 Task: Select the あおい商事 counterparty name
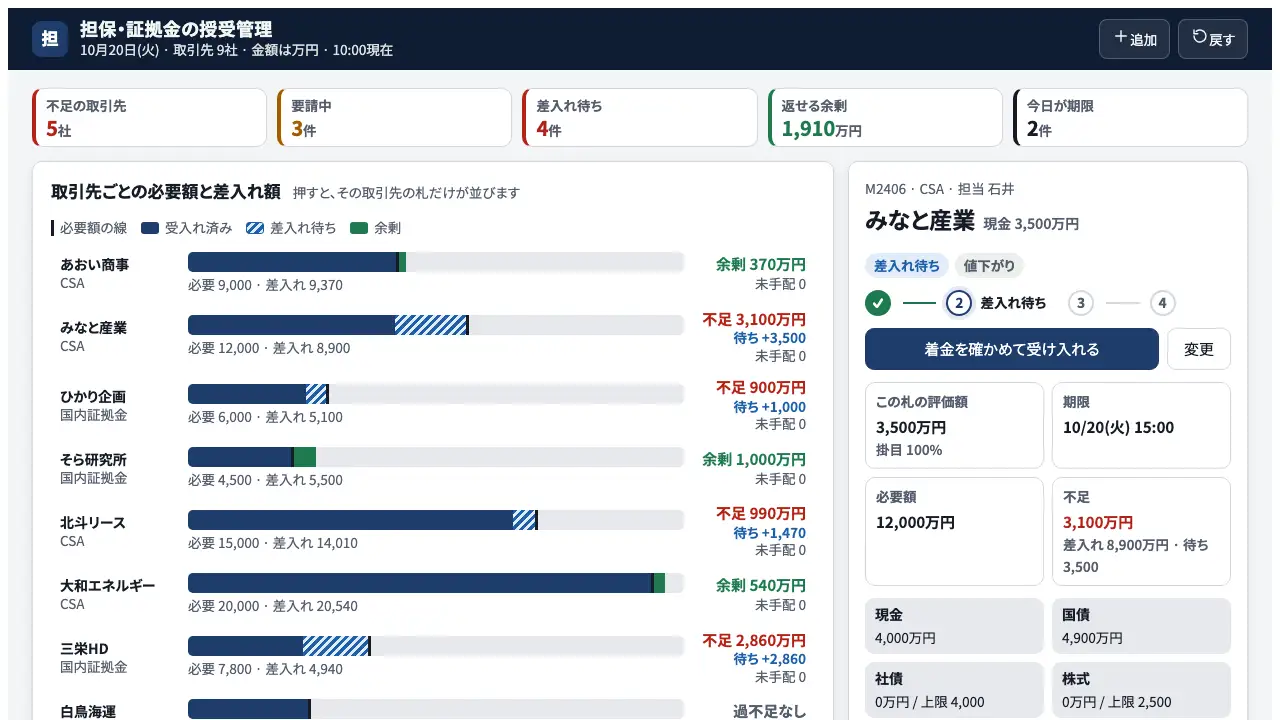95,265
